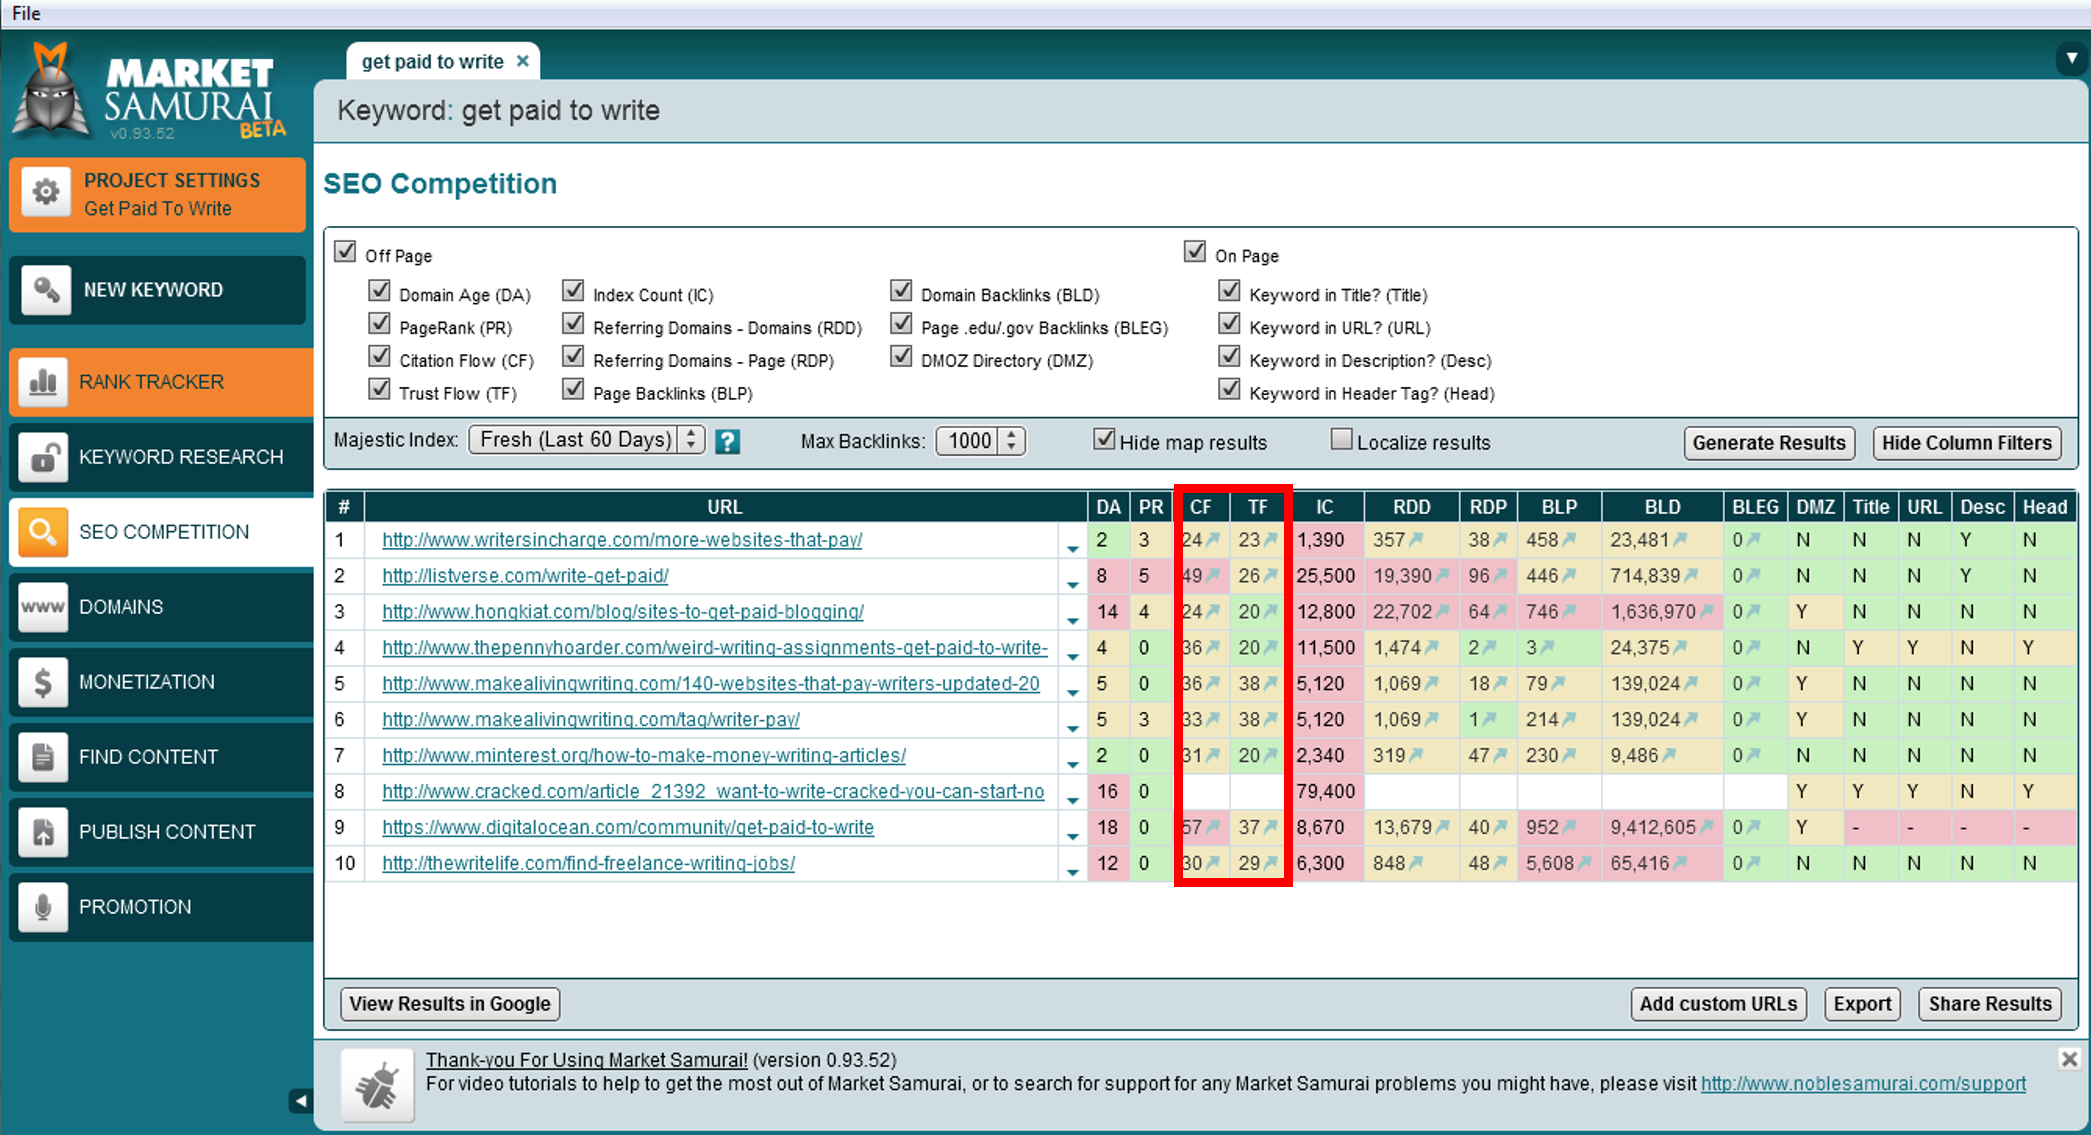Expand row options for hongkiat URL
This screenshot has height=1135, width=2091.
click(x=1072, y=619)
